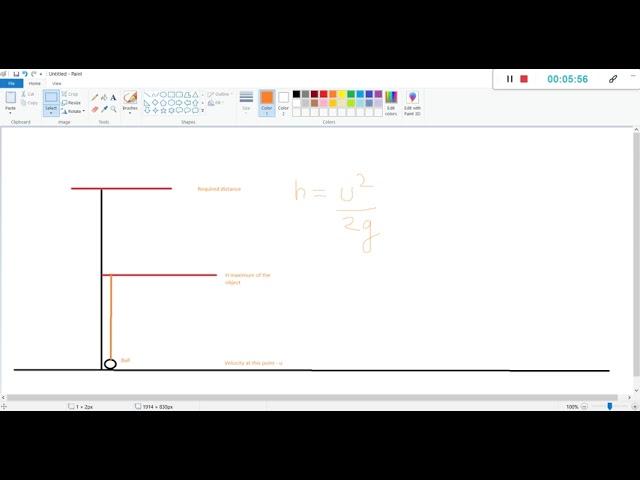Click the Copy button
This screenshot has height=480, width=640.
tap(29, 103)
